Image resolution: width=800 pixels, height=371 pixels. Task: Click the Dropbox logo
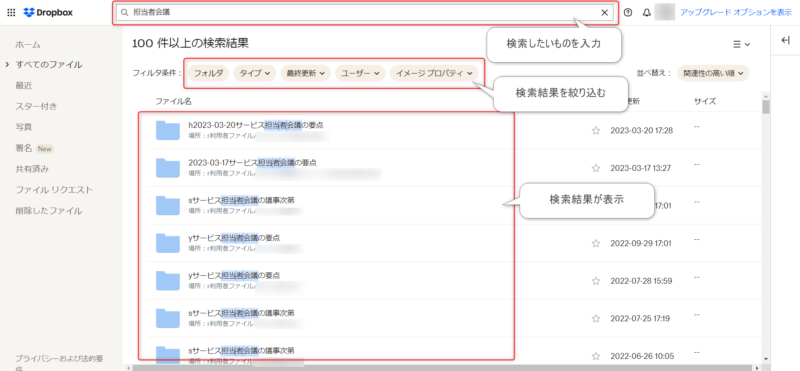pyautogui.click(x=48, y=13)
